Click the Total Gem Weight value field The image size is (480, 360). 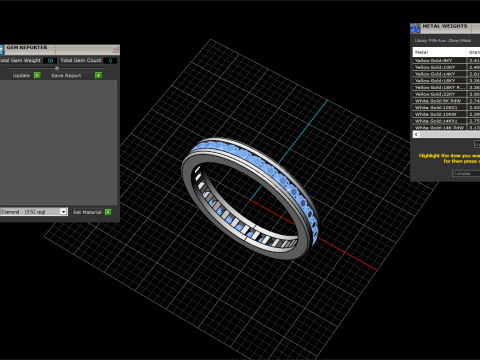[50, 61]
